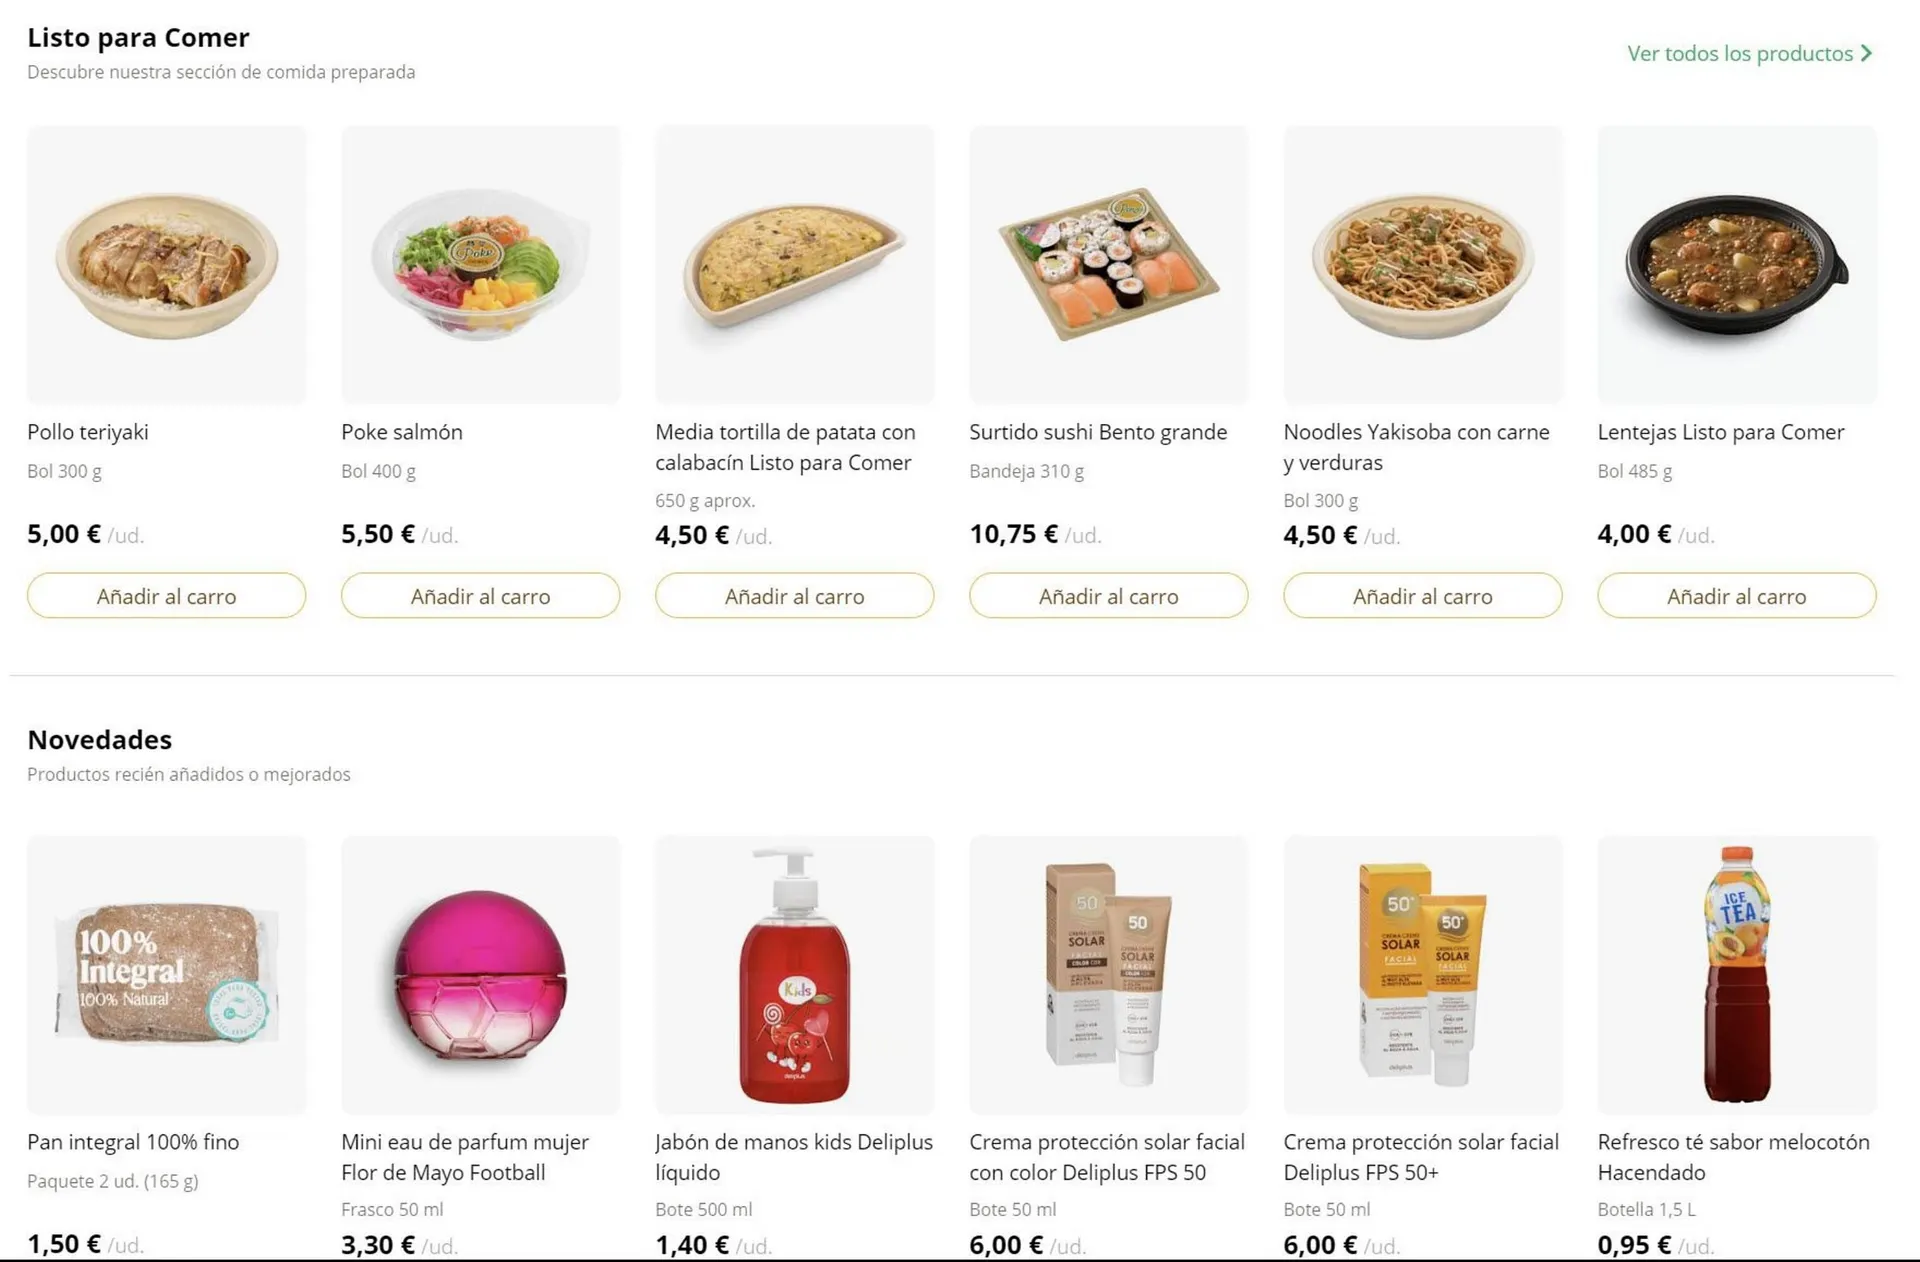1920x1262 pixels.
Task: Open the Media tortilla de patata image
Action: (x=794, y=265)
